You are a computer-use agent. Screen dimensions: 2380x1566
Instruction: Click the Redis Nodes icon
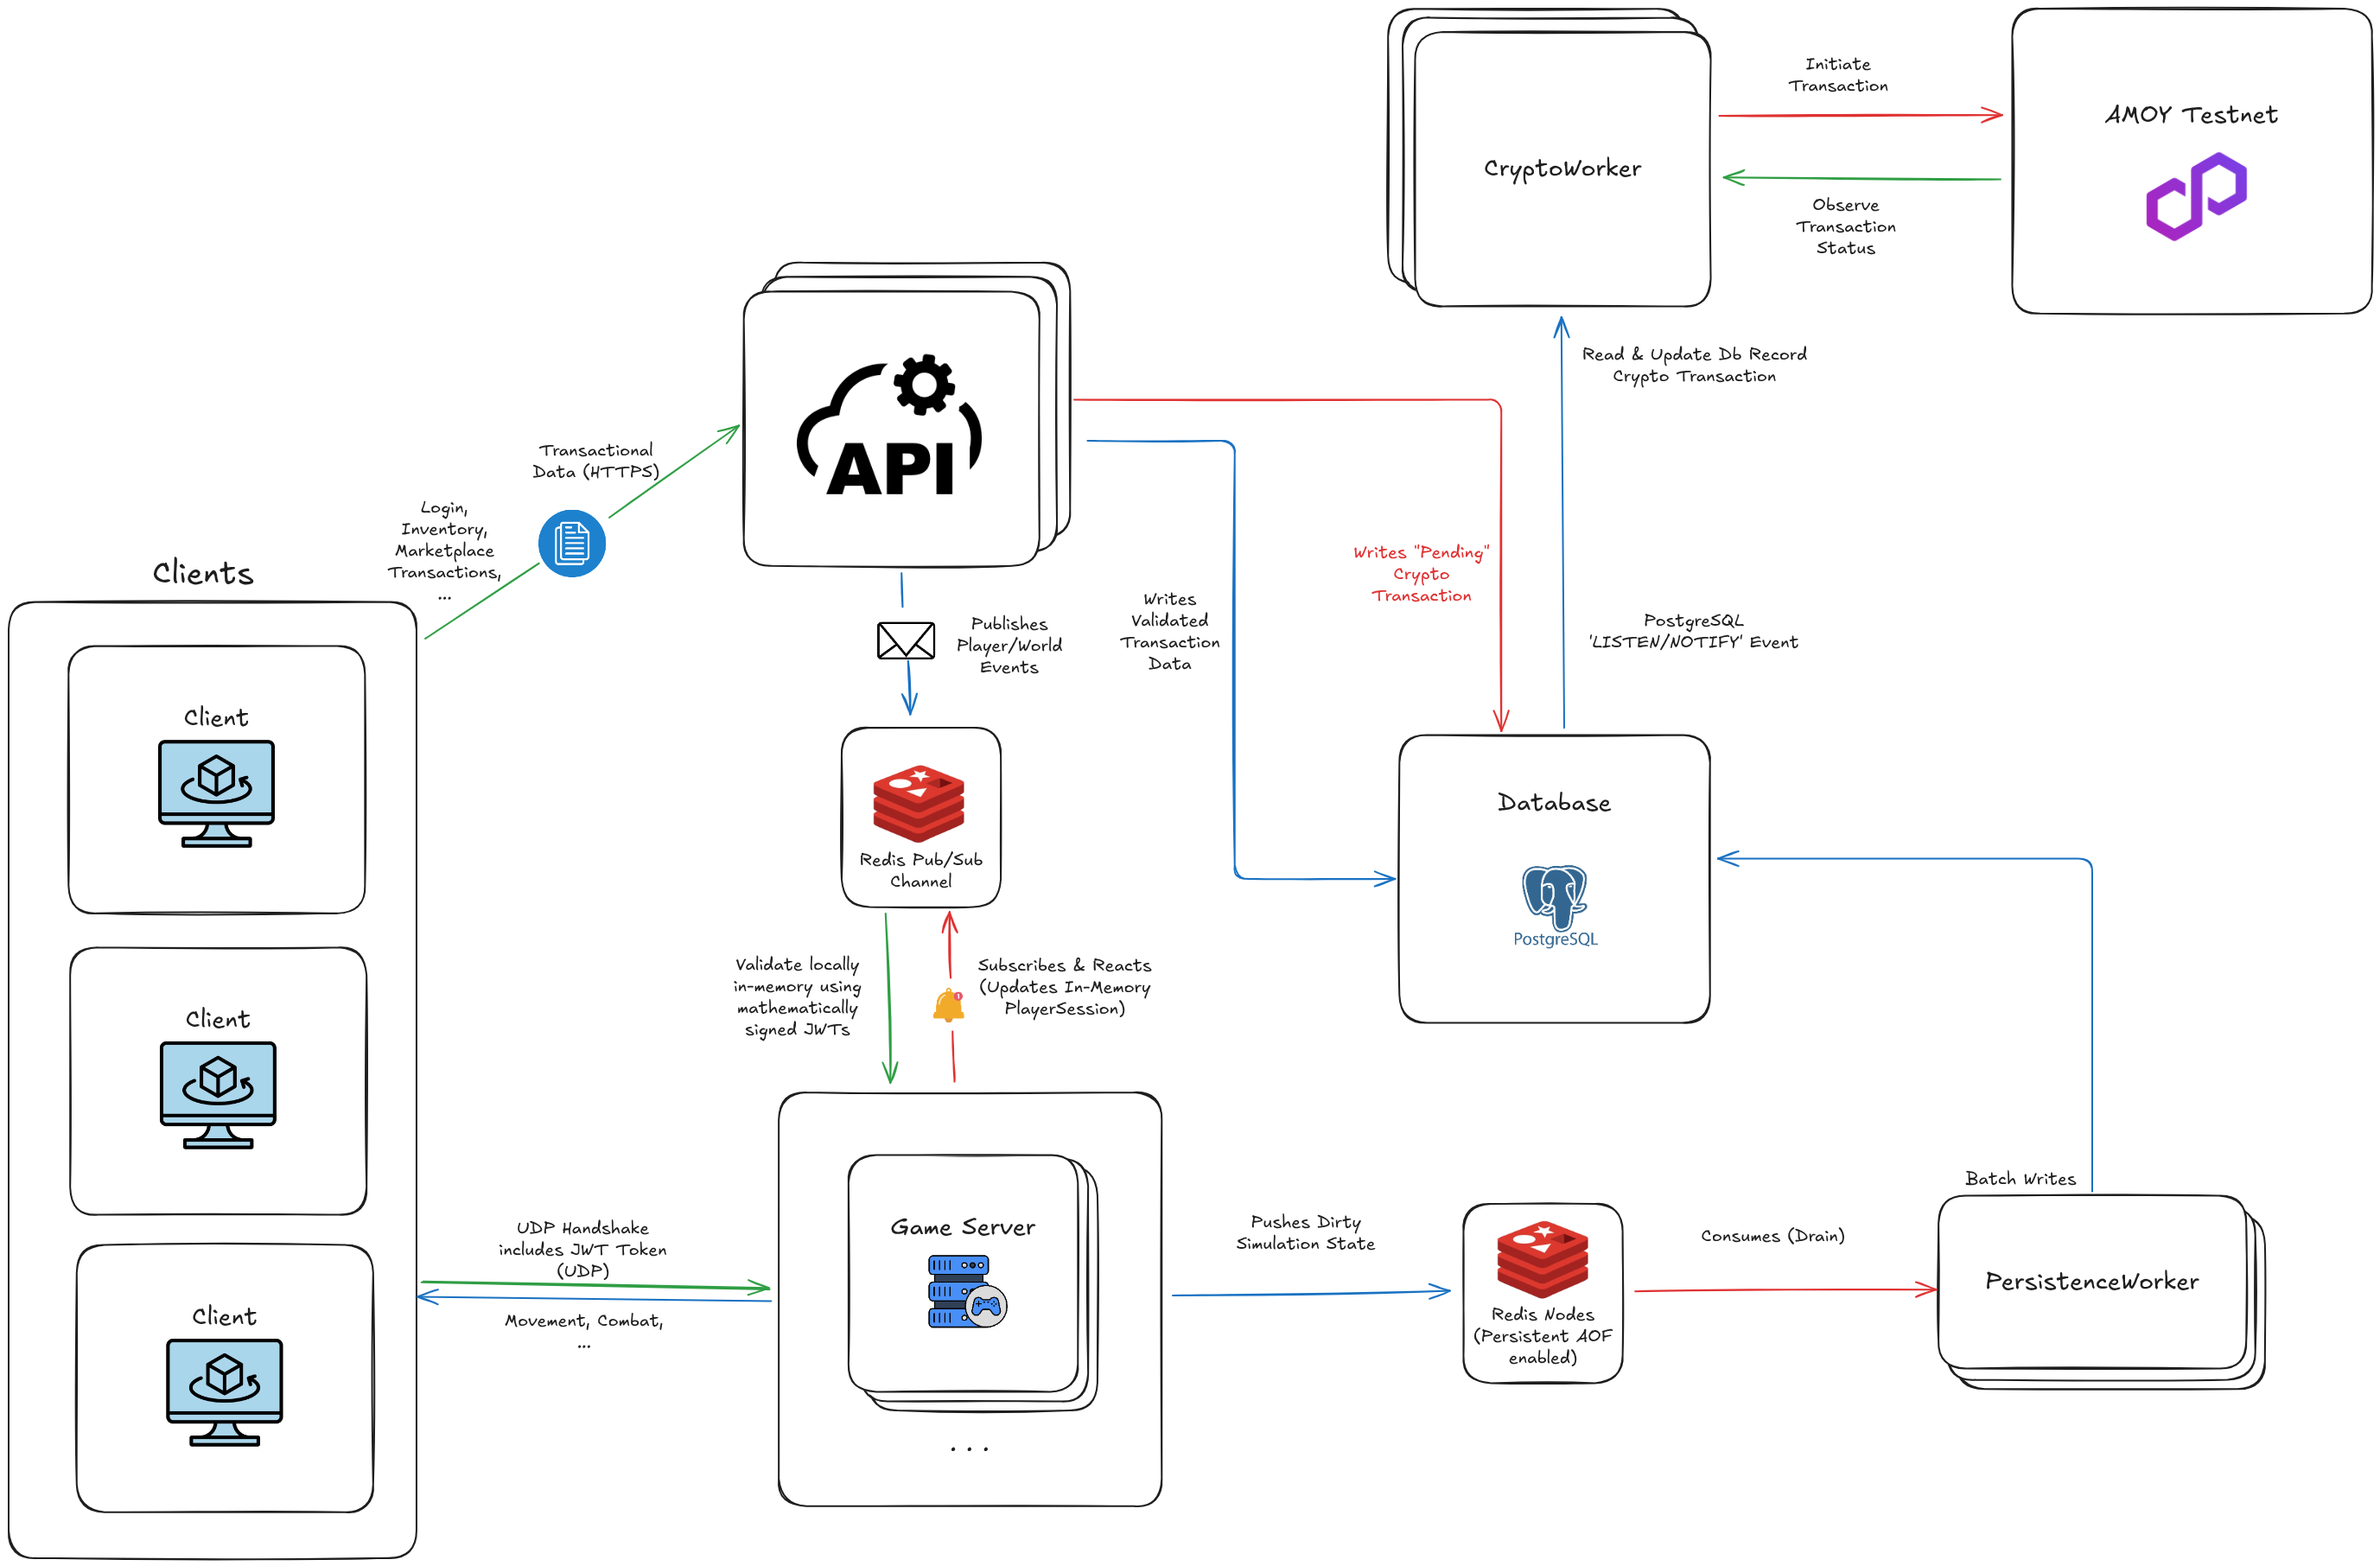pyautogui.click(x=1543, y=1258)
